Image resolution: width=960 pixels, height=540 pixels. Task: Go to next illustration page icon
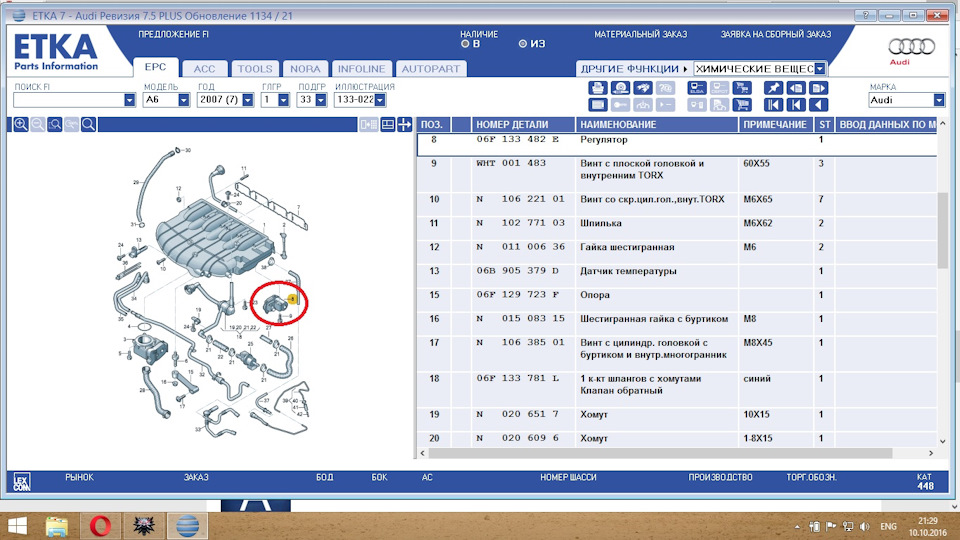pyautogui.click(x=819, y=88)
